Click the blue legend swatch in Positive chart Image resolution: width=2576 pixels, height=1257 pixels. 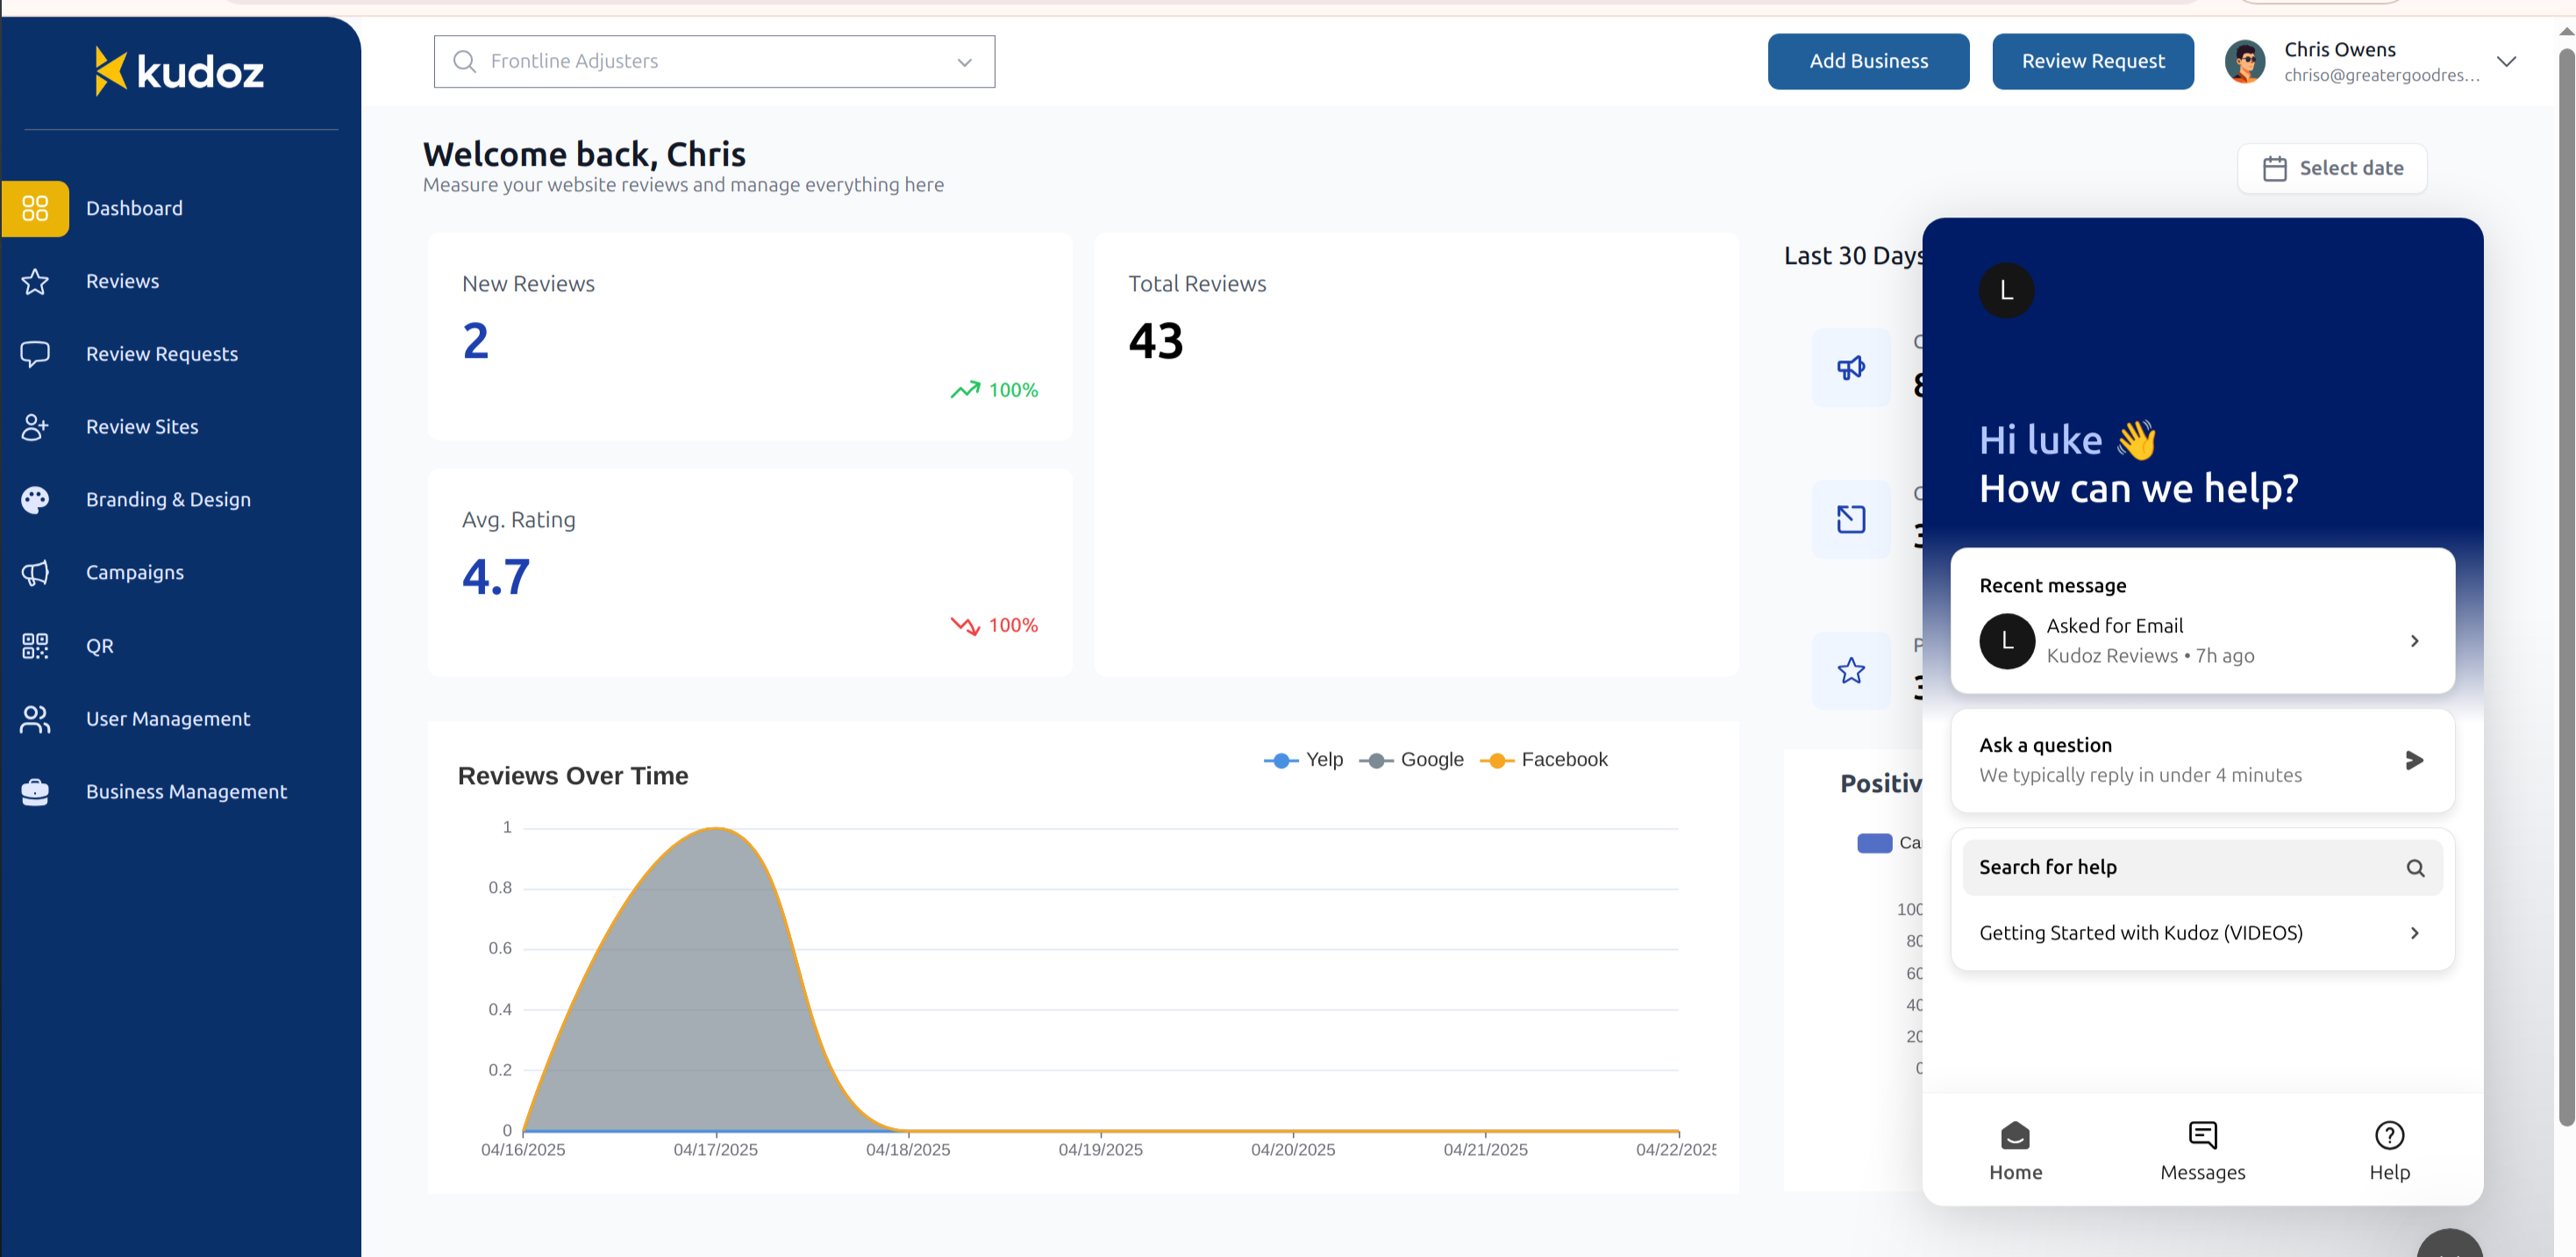pyautogui.click(x=1874, y=843)
